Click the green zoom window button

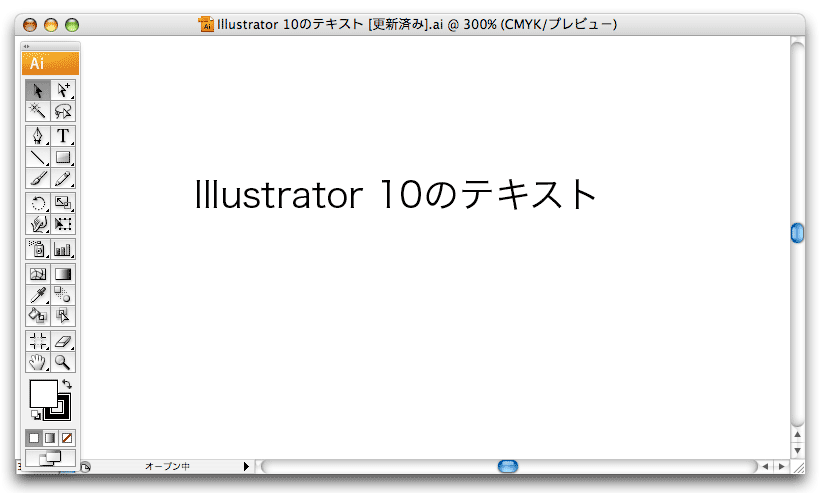(x=72, y=25)
